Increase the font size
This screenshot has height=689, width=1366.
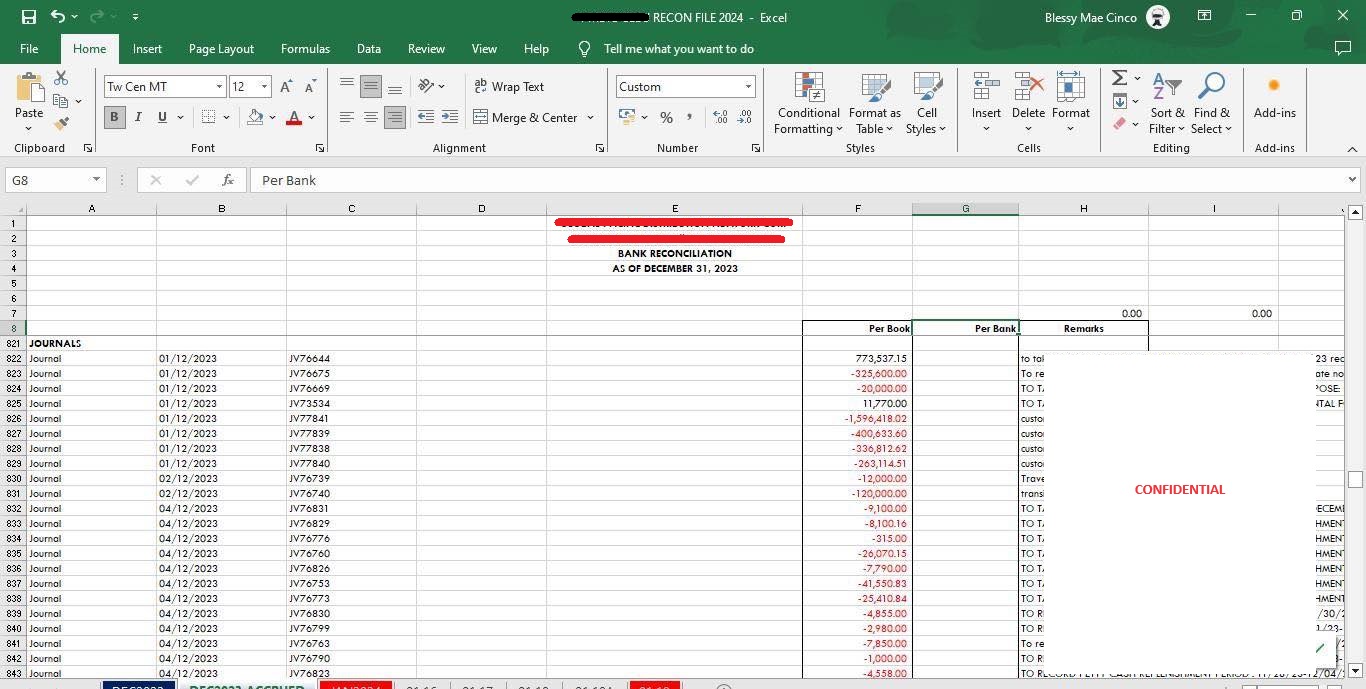tap(287, 87)
